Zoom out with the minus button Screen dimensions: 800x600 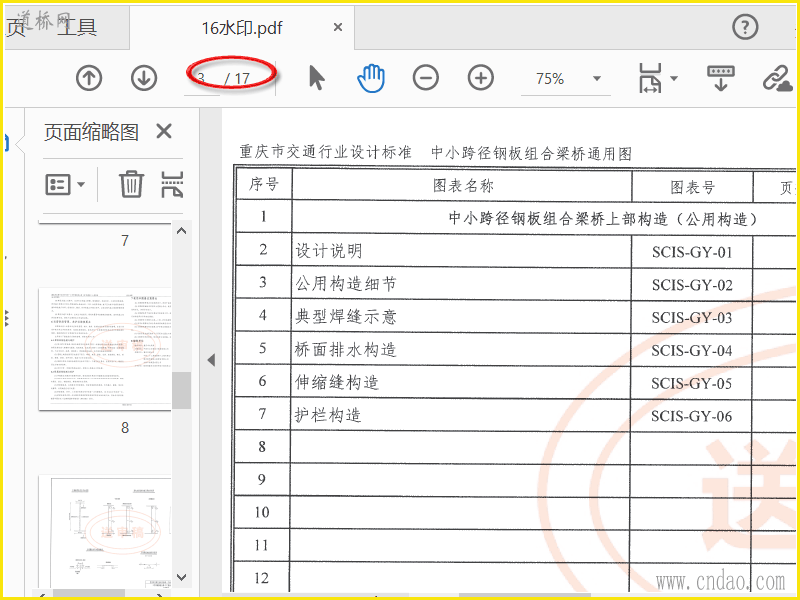[x=426, y=78]
